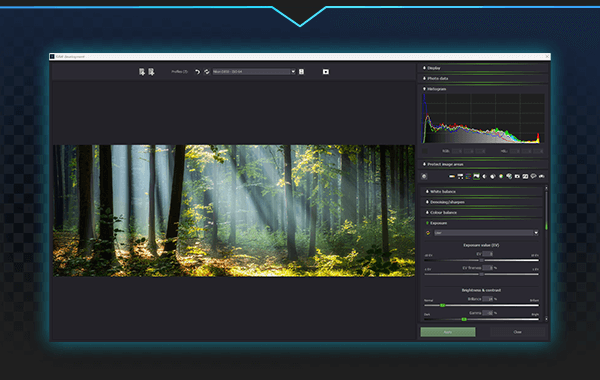The height and width of the screenshot is (380, 600).
Task: Expand the Photo data section
Action: click(484, 78)
